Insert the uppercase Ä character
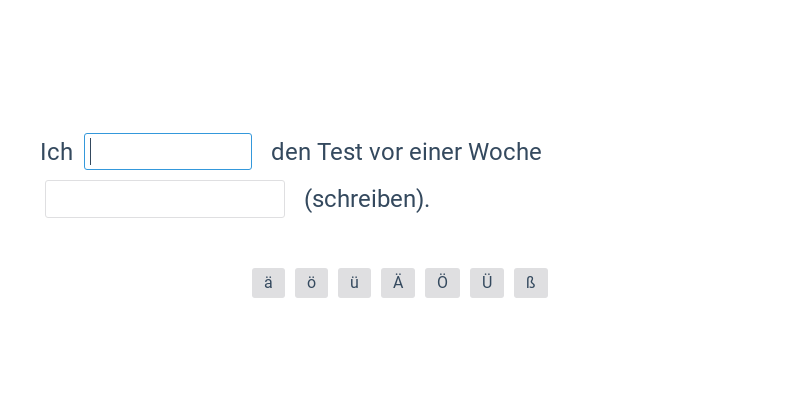The height and width of the screenshot is (400, 800). coord(397,283)
